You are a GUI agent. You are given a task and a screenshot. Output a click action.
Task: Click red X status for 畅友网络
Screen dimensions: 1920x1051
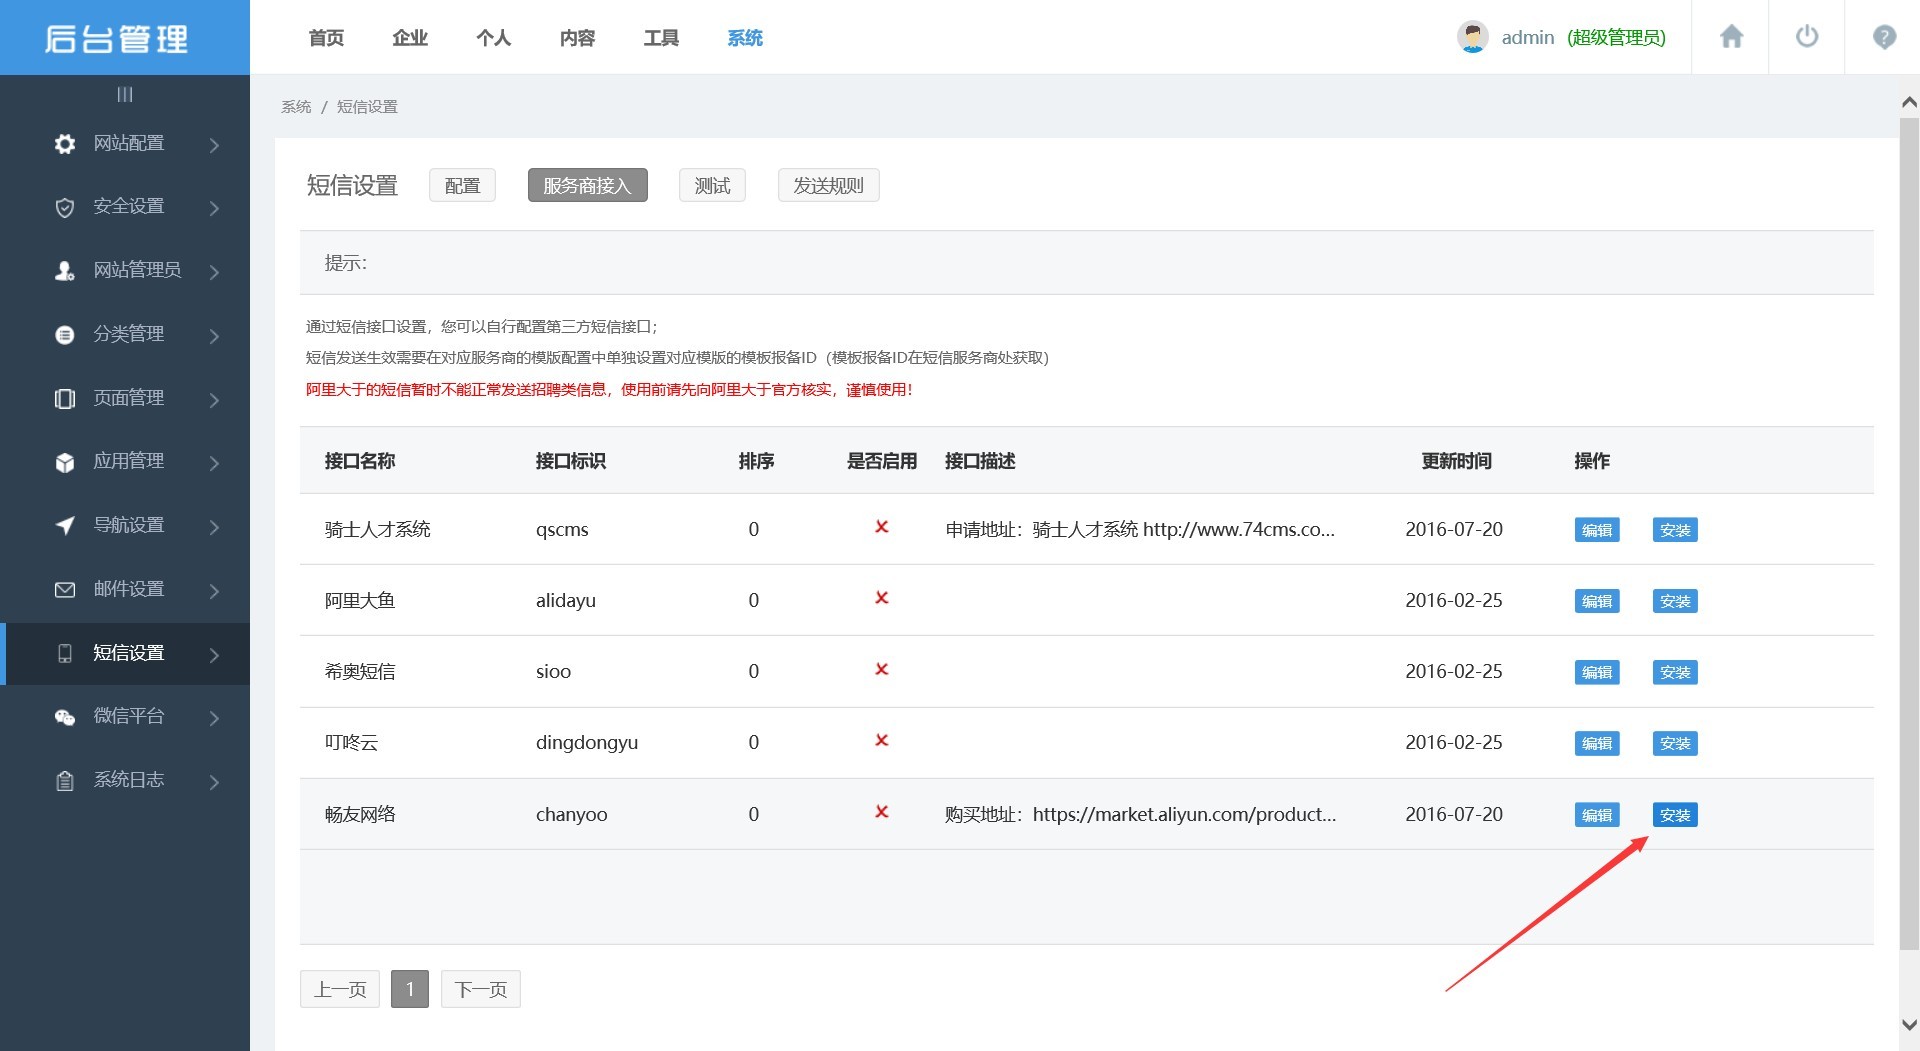[882, 812]
